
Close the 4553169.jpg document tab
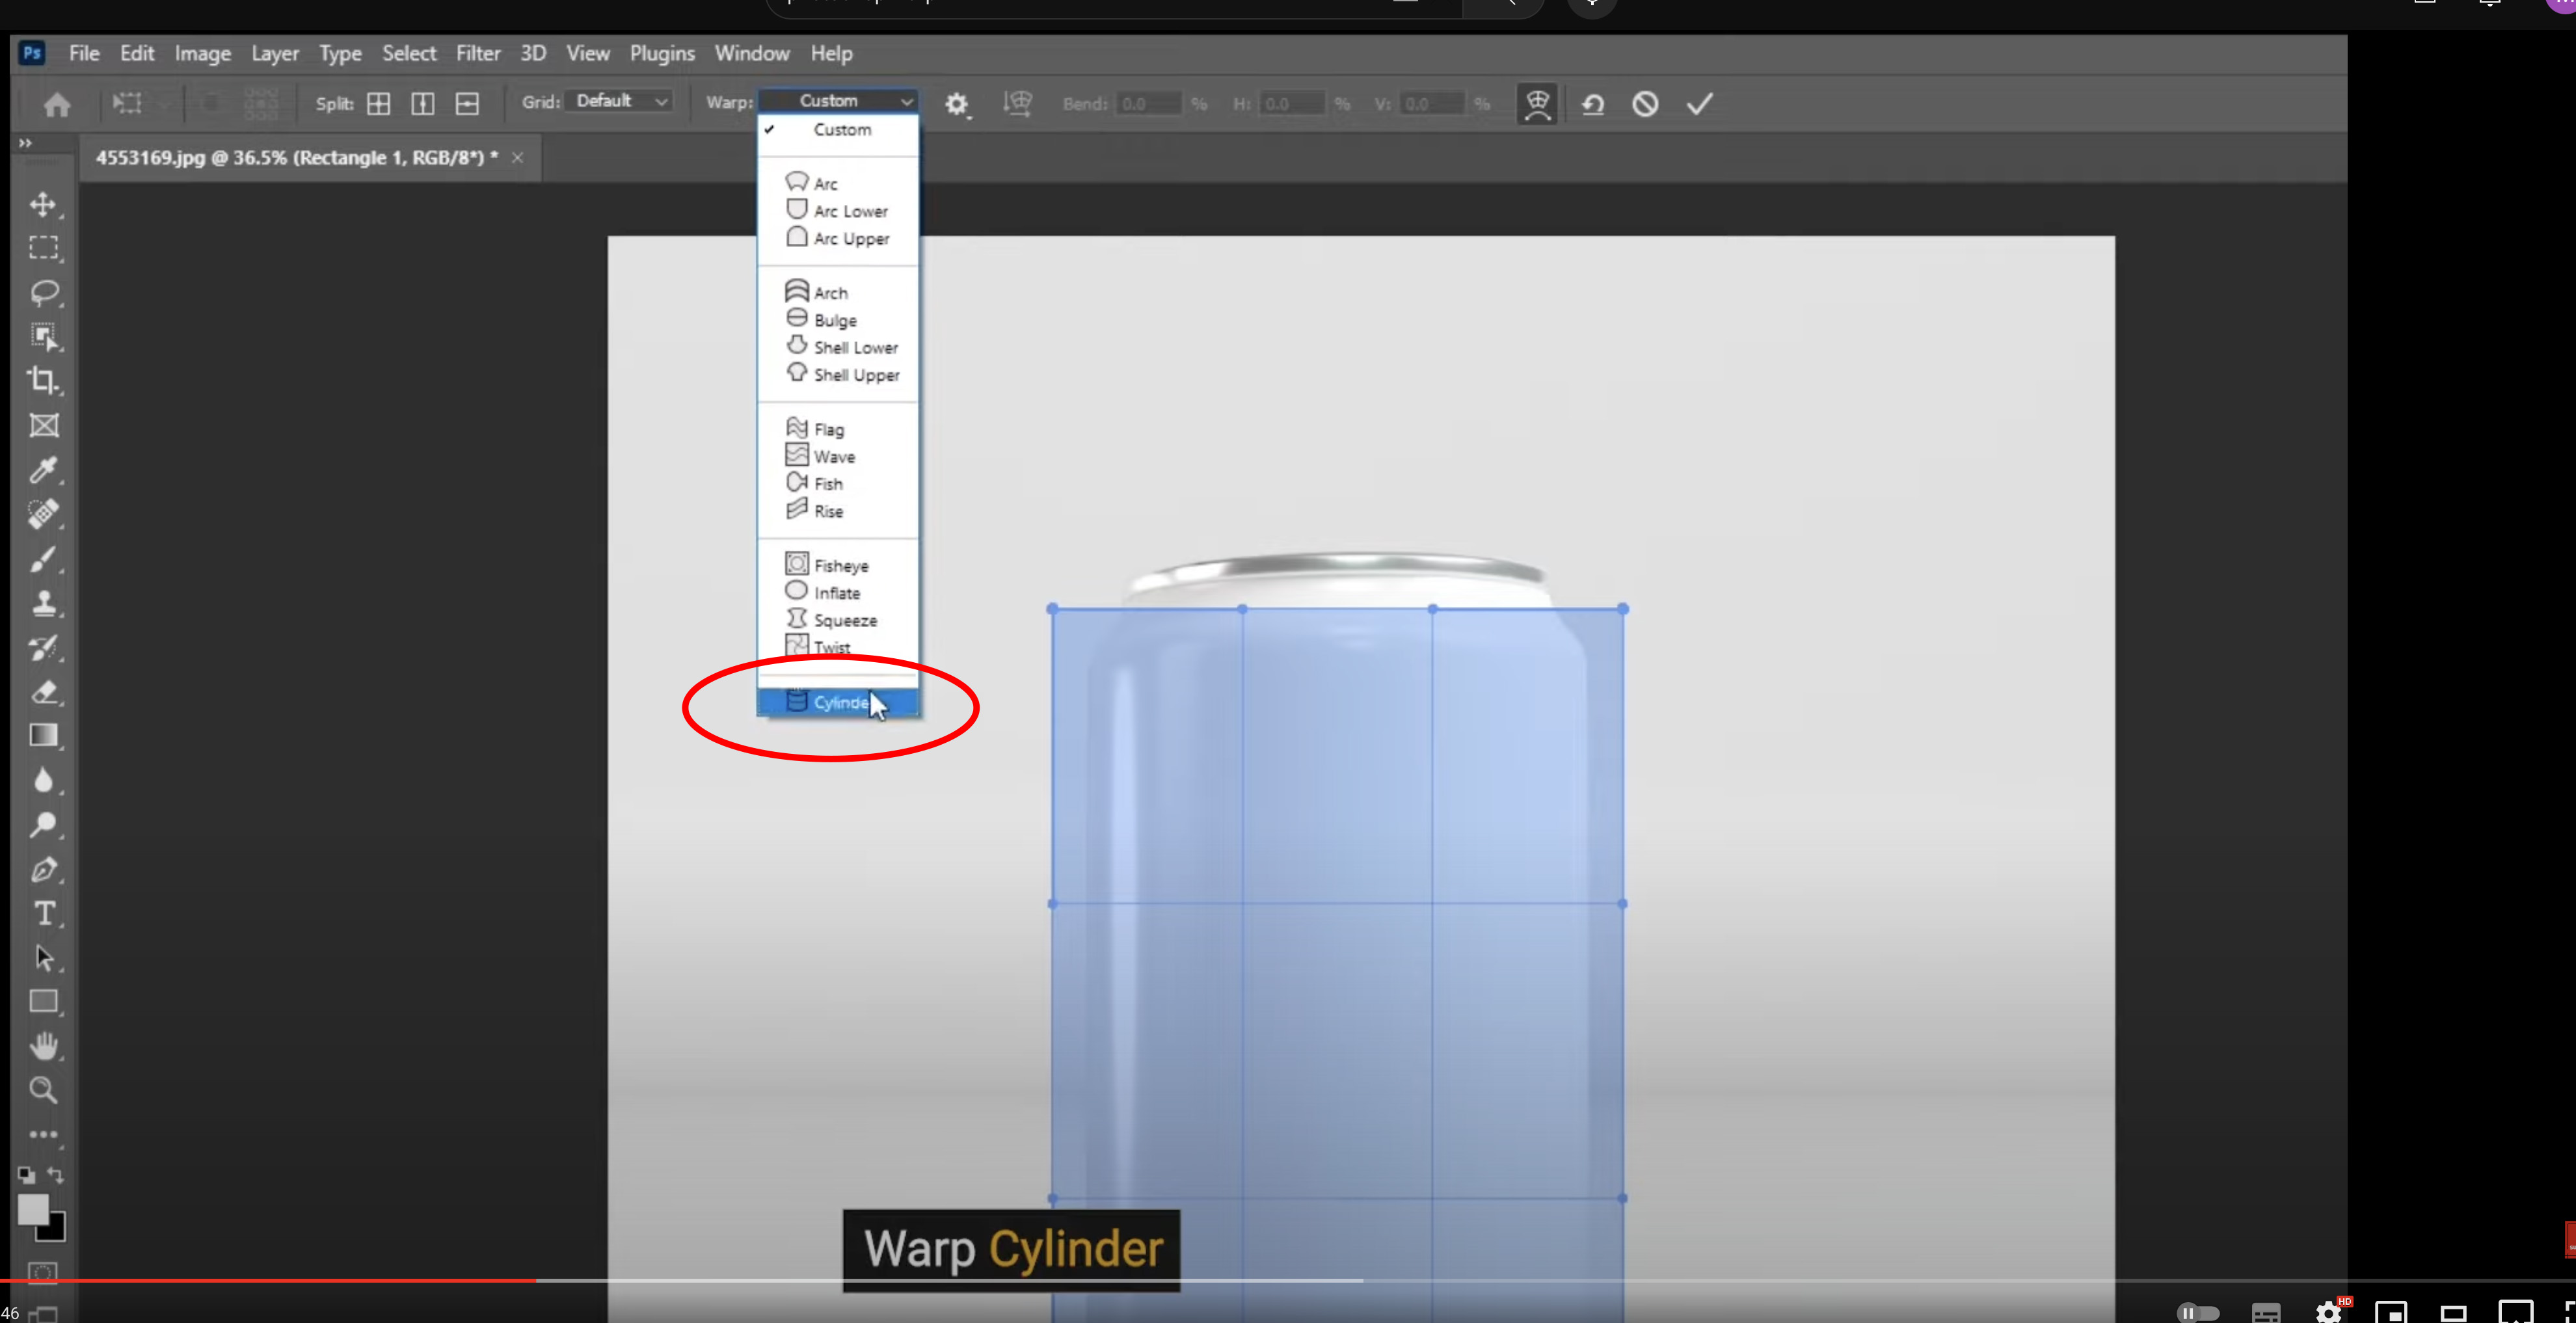[517, 157]
